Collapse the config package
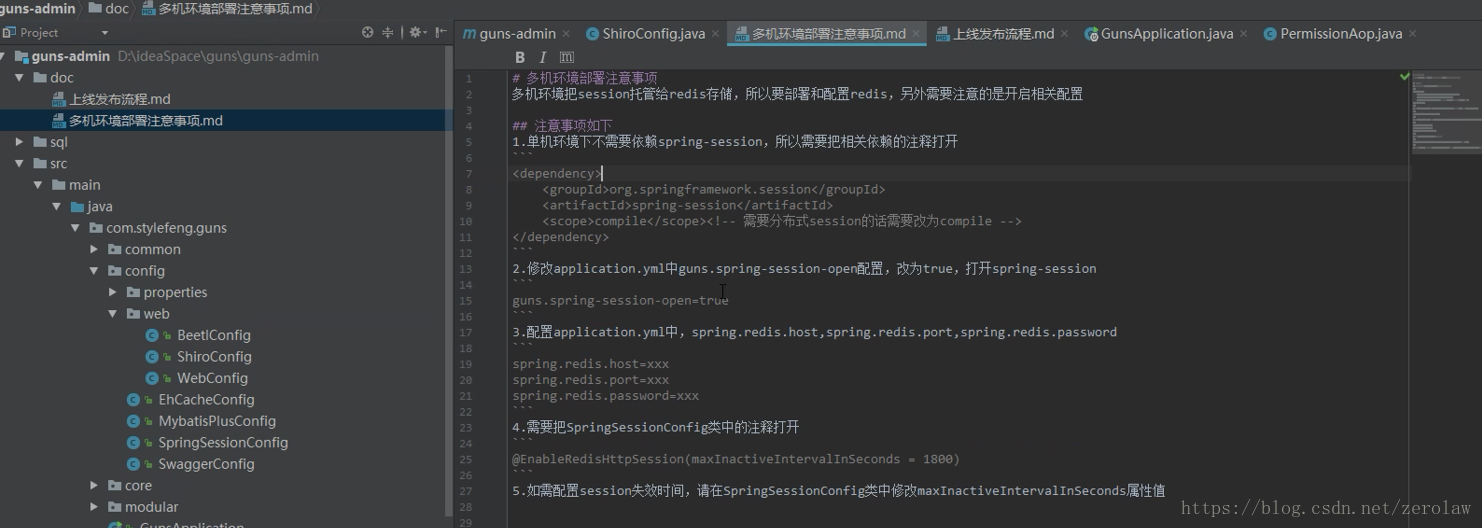The image size is (1482, 528). (94, 271)
